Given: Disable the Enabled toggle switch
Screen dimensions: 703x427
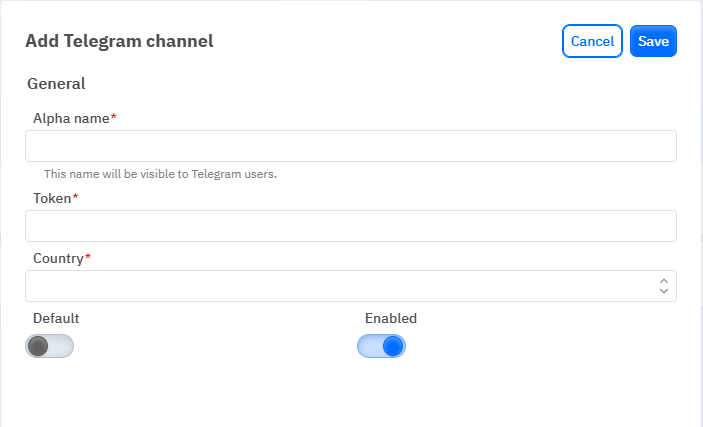Looking at the screenshot, I should click(x=381, y=346).
